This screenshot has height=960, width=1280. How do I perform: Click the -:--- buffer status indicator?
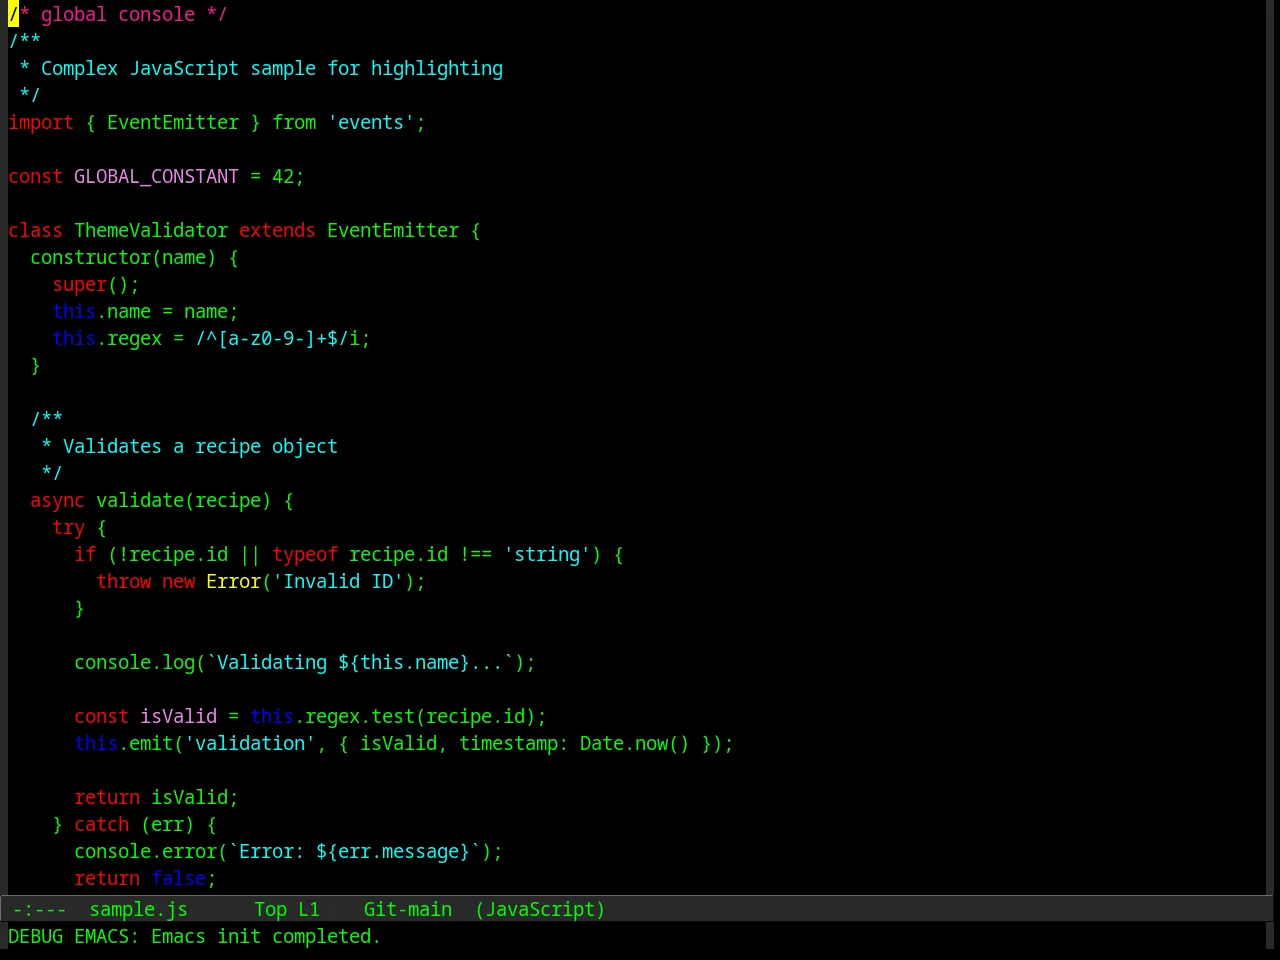pyautogui.click(x=40, y=910)
